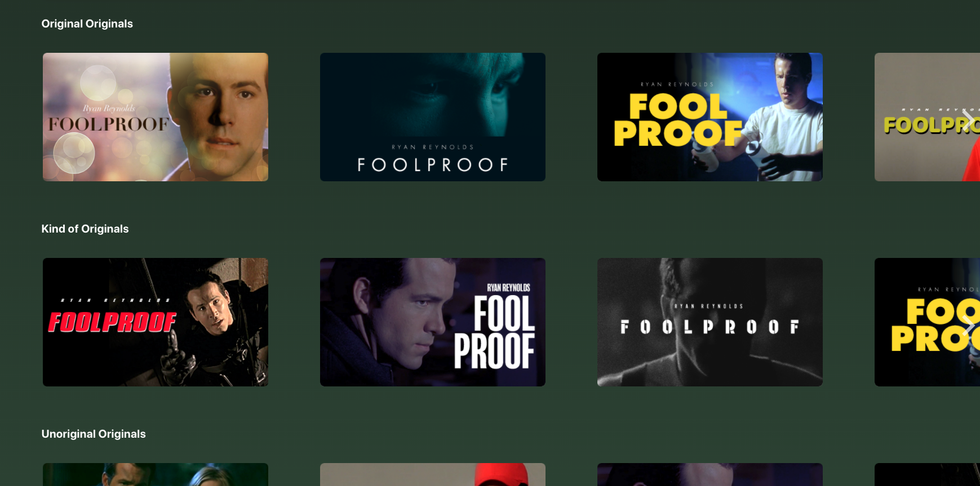Open the dark teal Foolproof poster
980x486 pixels.
[x=432, y=117]
